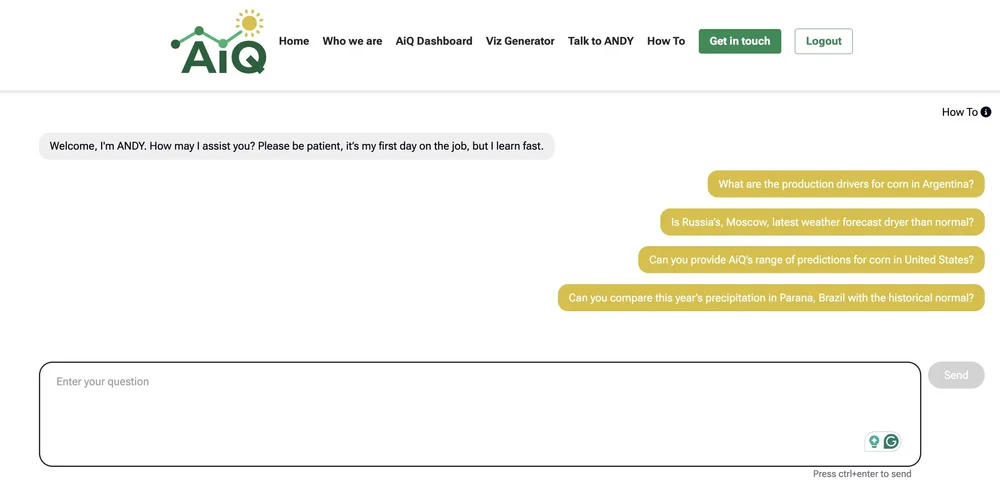
Task: Pick the Russia Moscow weather forecast question
Action: [822, 222]
